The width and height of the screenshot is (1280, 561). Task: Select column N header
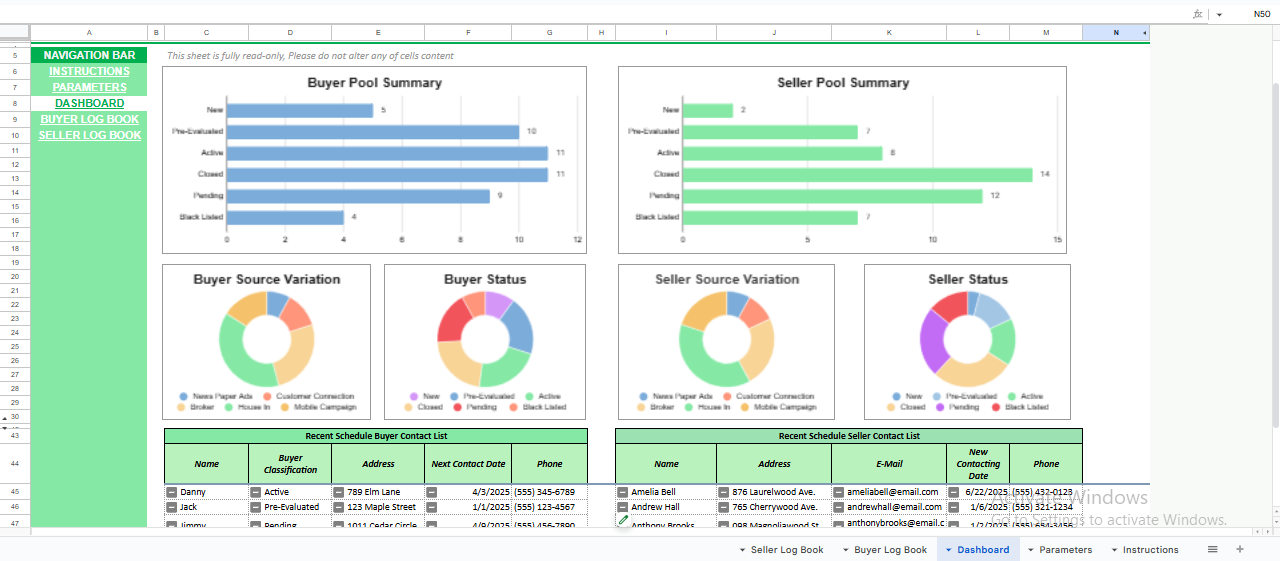point(1115,33)
